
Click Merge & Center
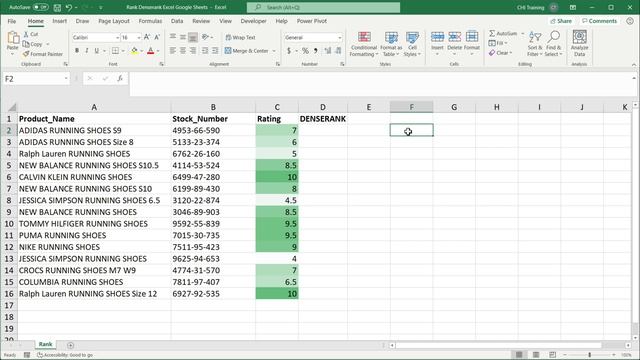tap(247, 51)
